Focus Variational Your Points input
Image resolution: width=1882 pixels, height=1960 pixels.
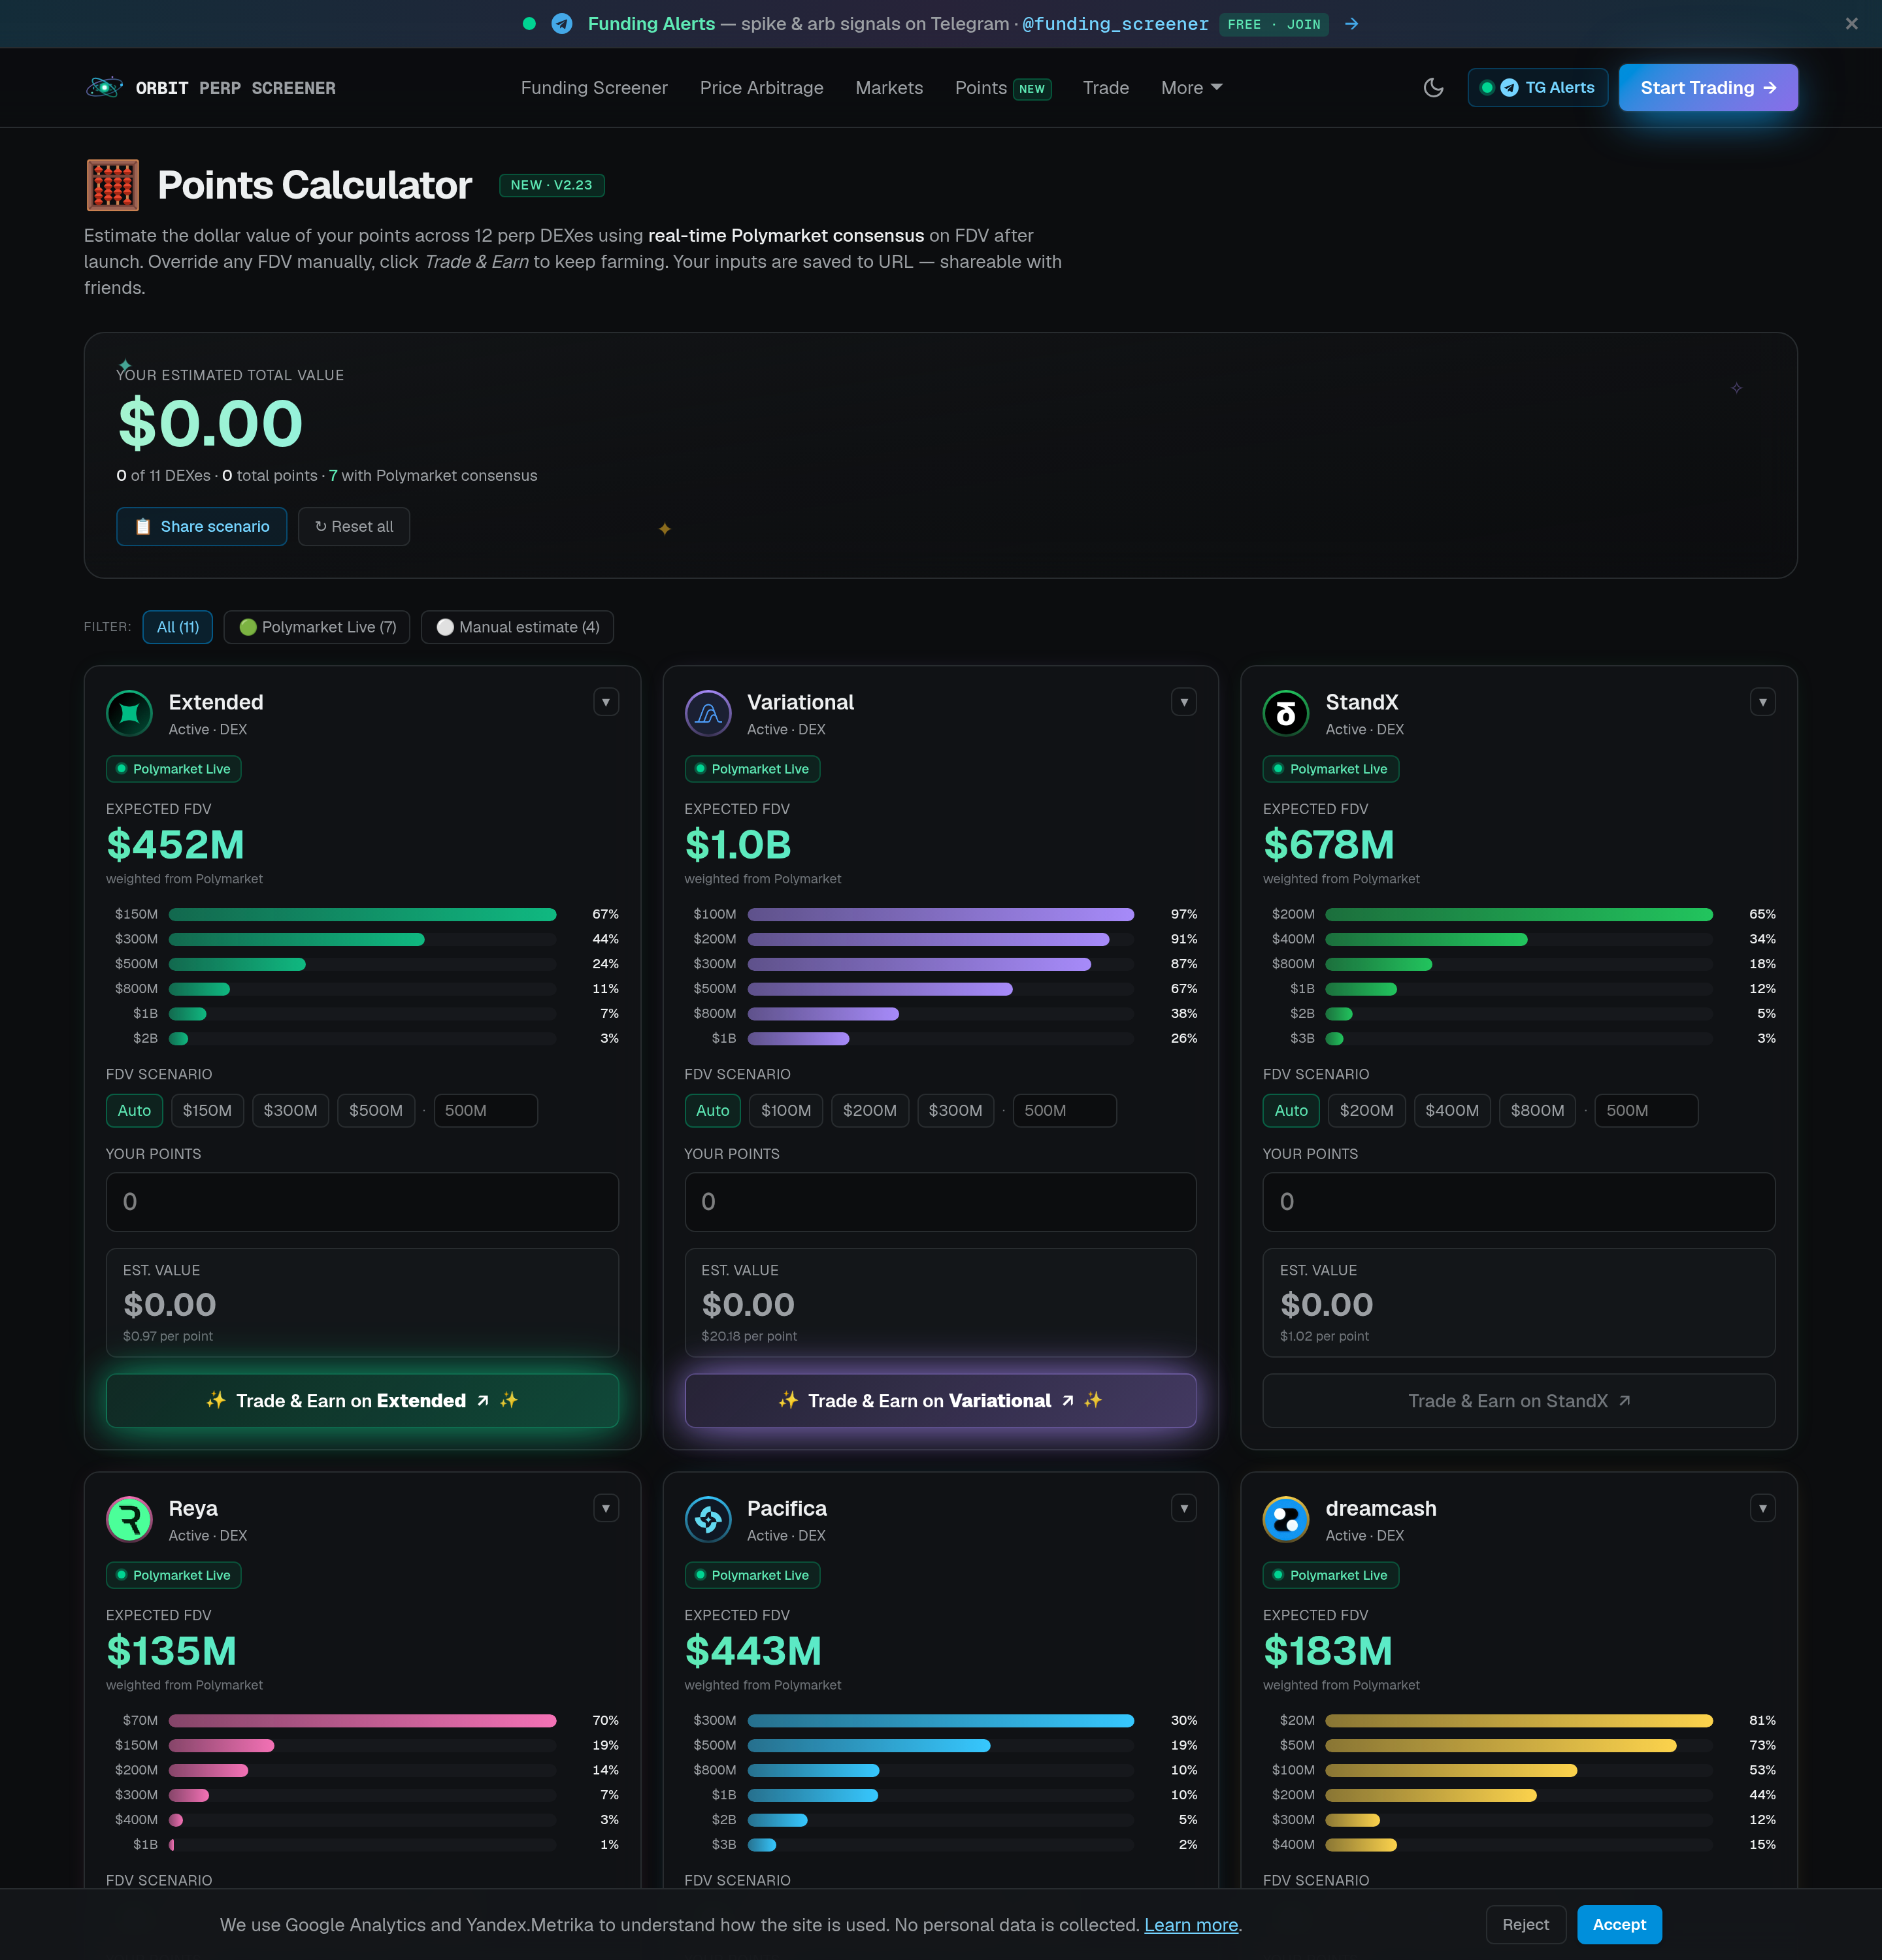[x=940, y=1202]
